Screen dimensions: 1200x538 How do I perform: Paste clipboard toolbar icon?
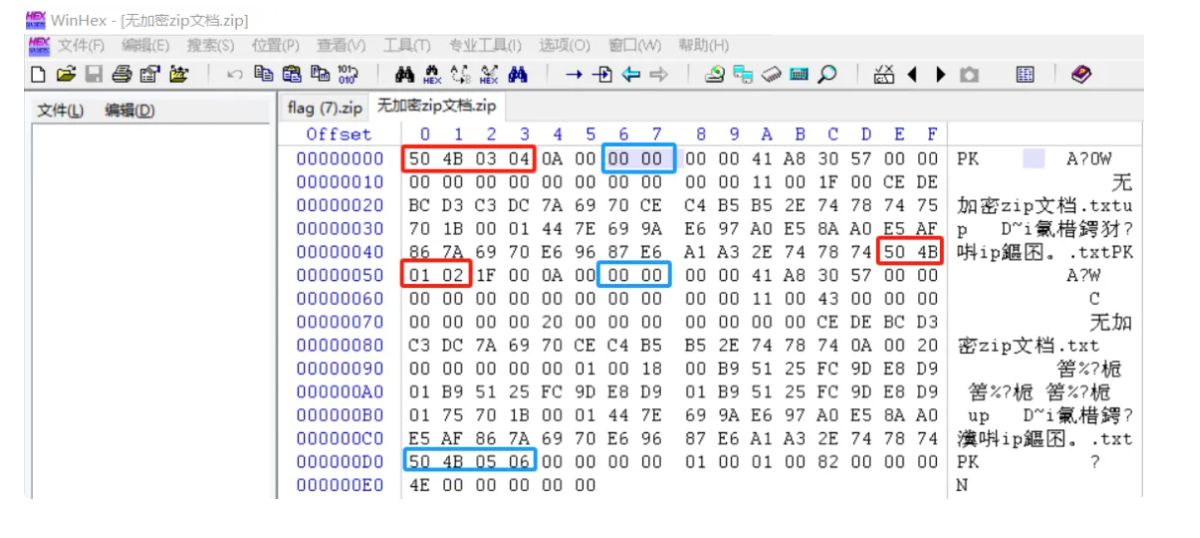coord(293,75)
